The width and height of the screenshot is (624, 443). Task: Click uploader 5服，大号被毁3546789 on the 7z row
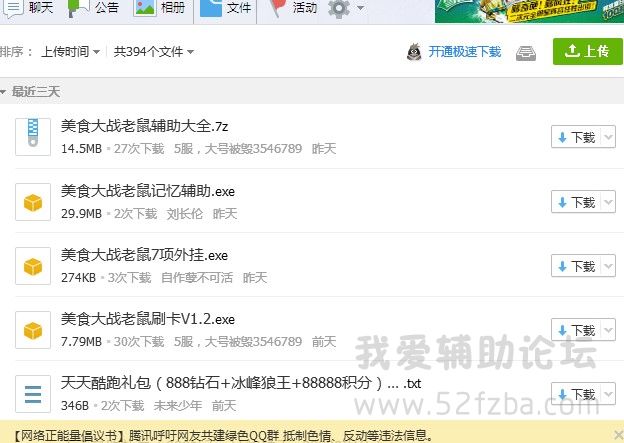pyautogui.click(x=238, y=149)
